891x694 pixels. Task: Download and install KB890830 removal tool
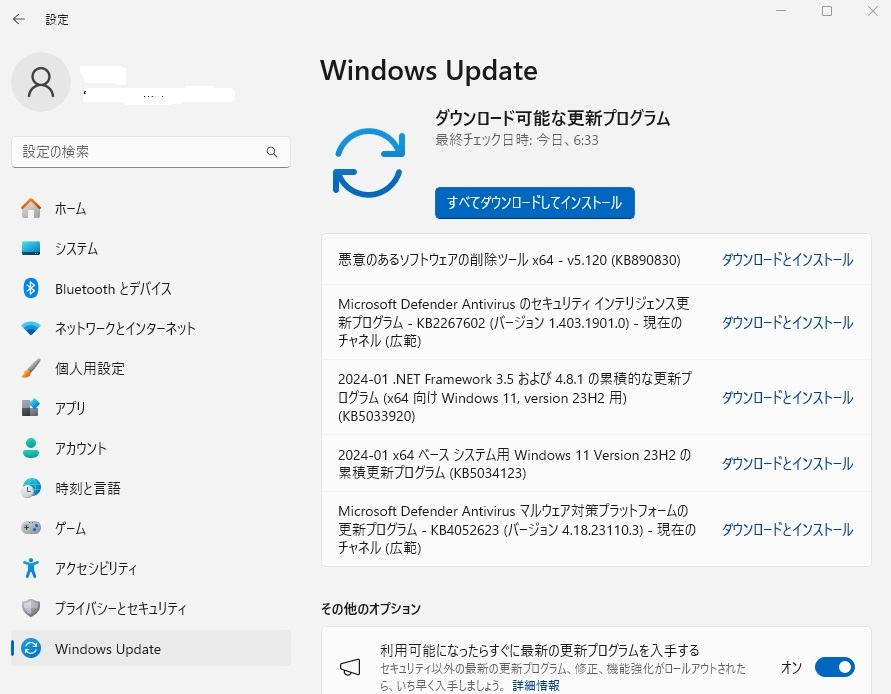(788, 260)
